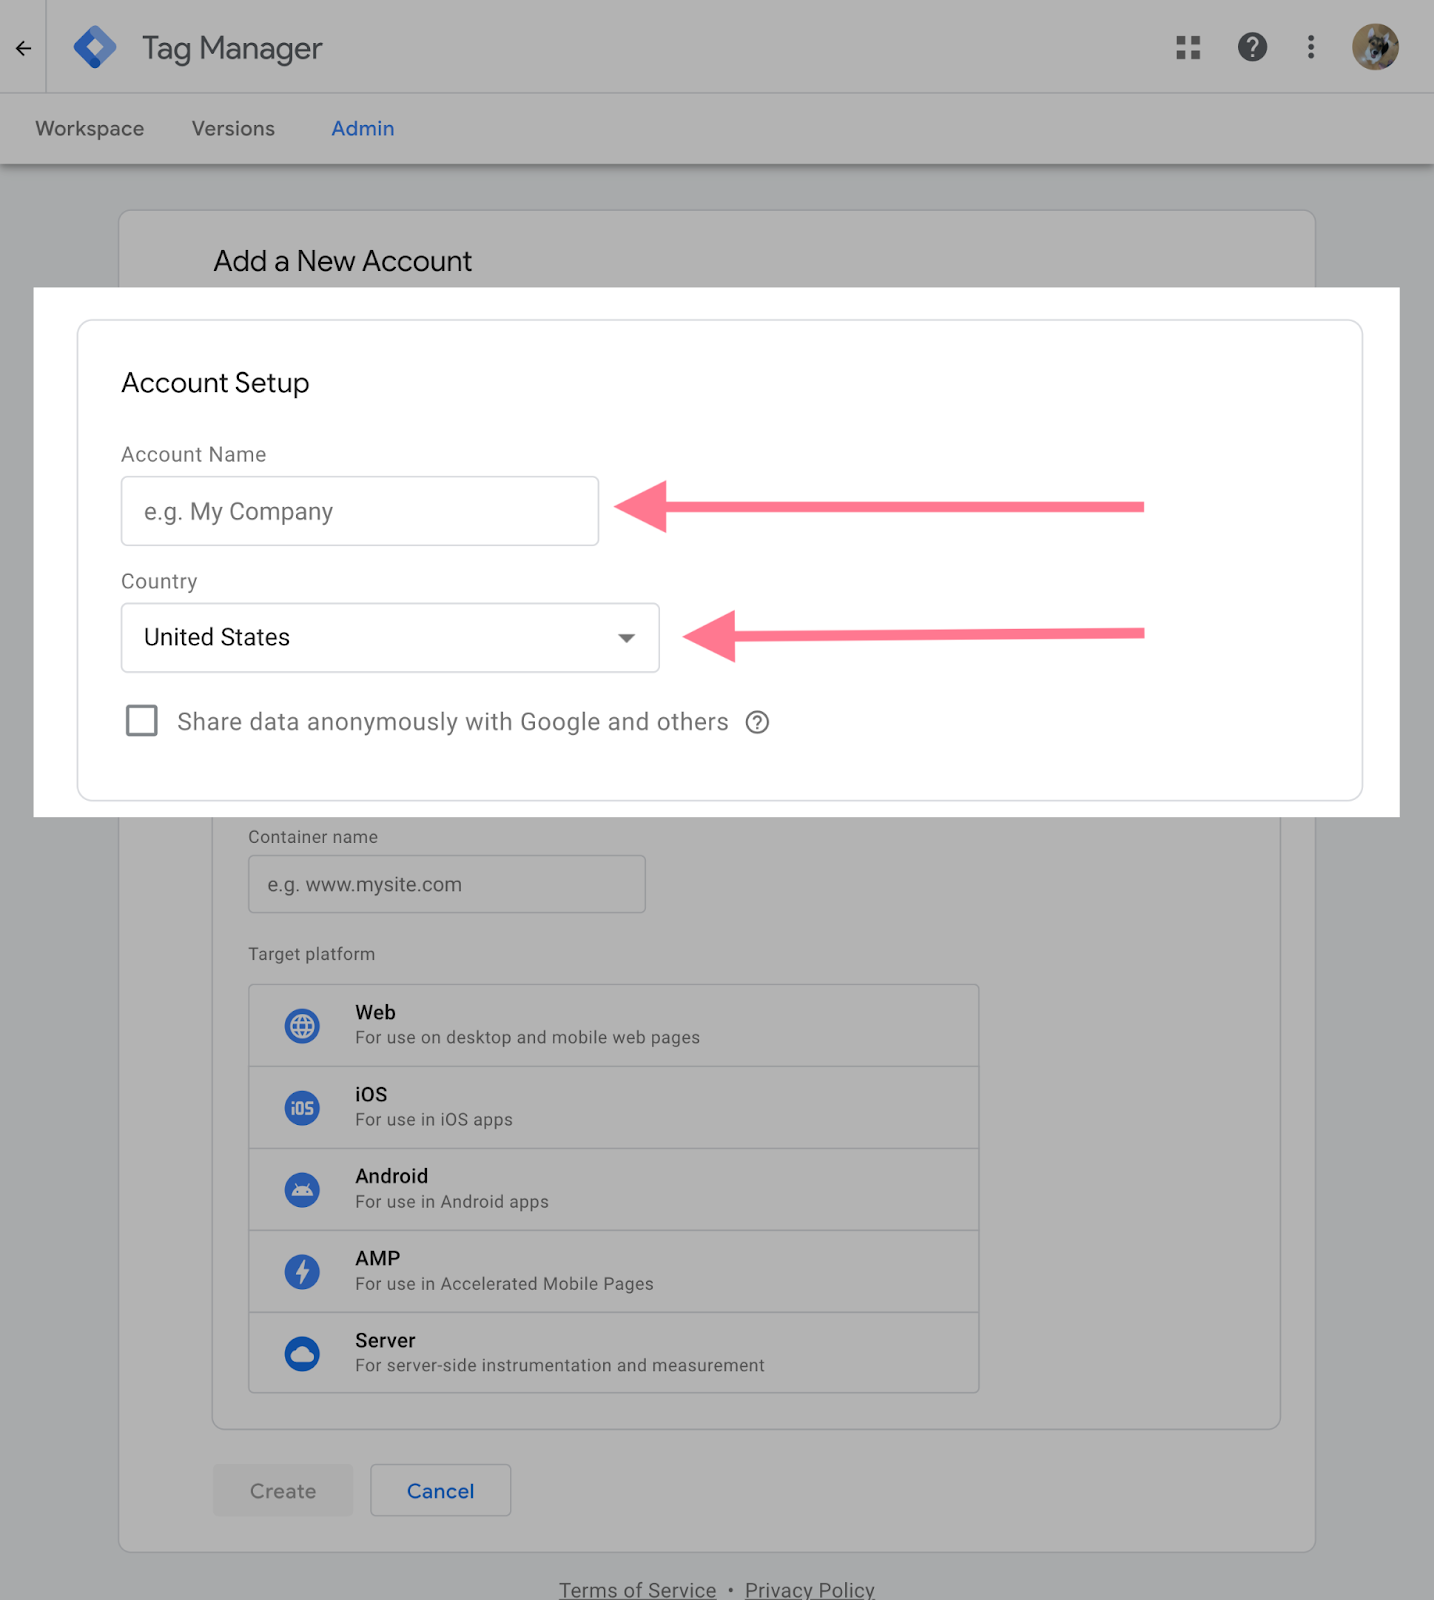Choose the Android target platform
Screen dimensions: 1434x1600
pos(613,1189)
